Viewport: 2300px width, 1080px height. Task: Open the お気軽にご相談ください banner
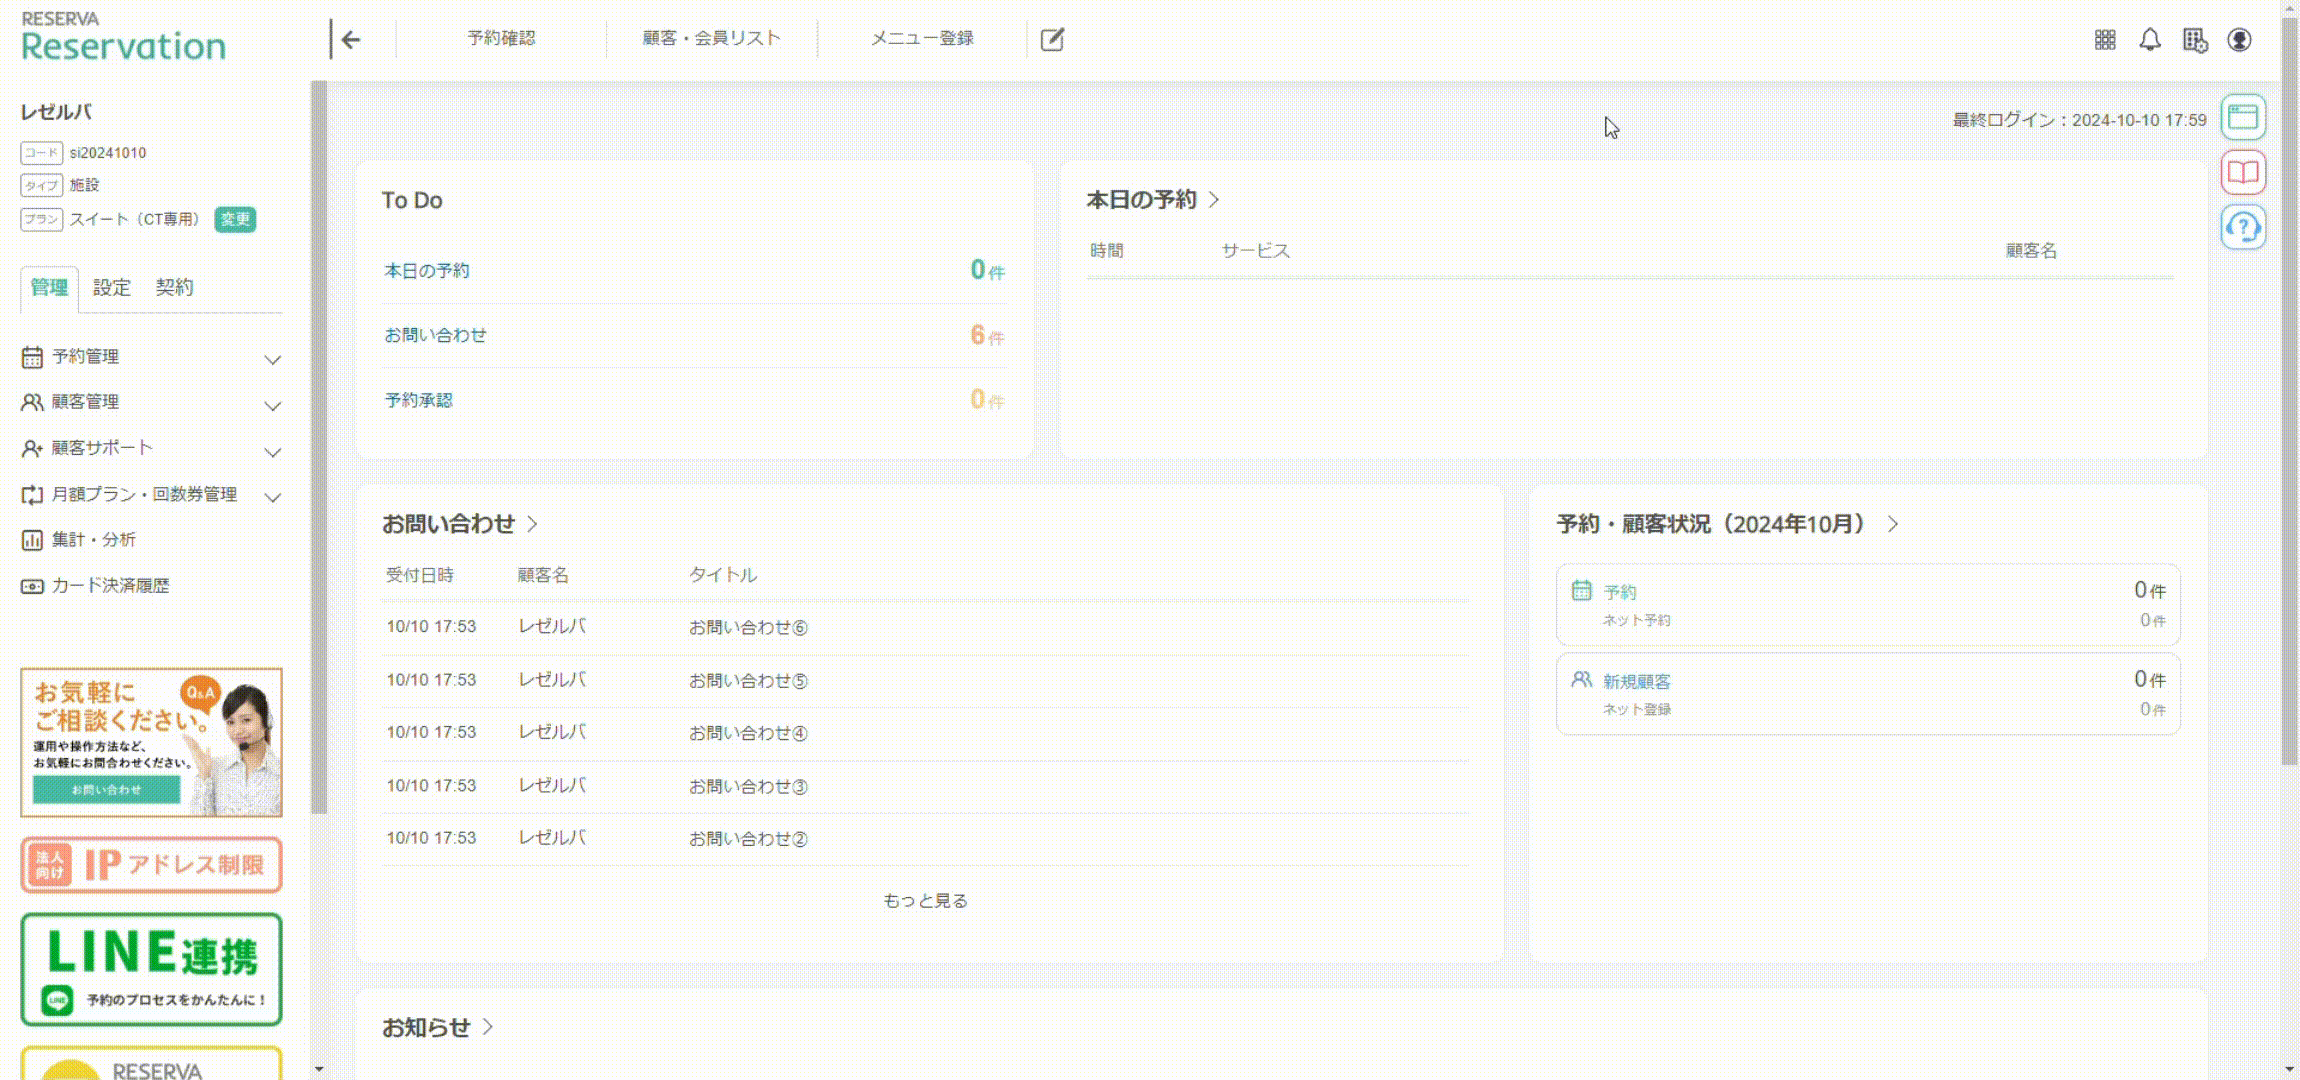pyautogui.click(x=151, y=742)
